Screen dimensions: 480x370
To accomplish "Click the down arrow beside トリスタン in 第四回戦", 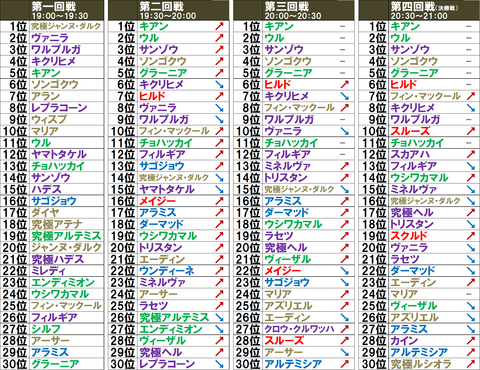I will click(x=470, y=224).
